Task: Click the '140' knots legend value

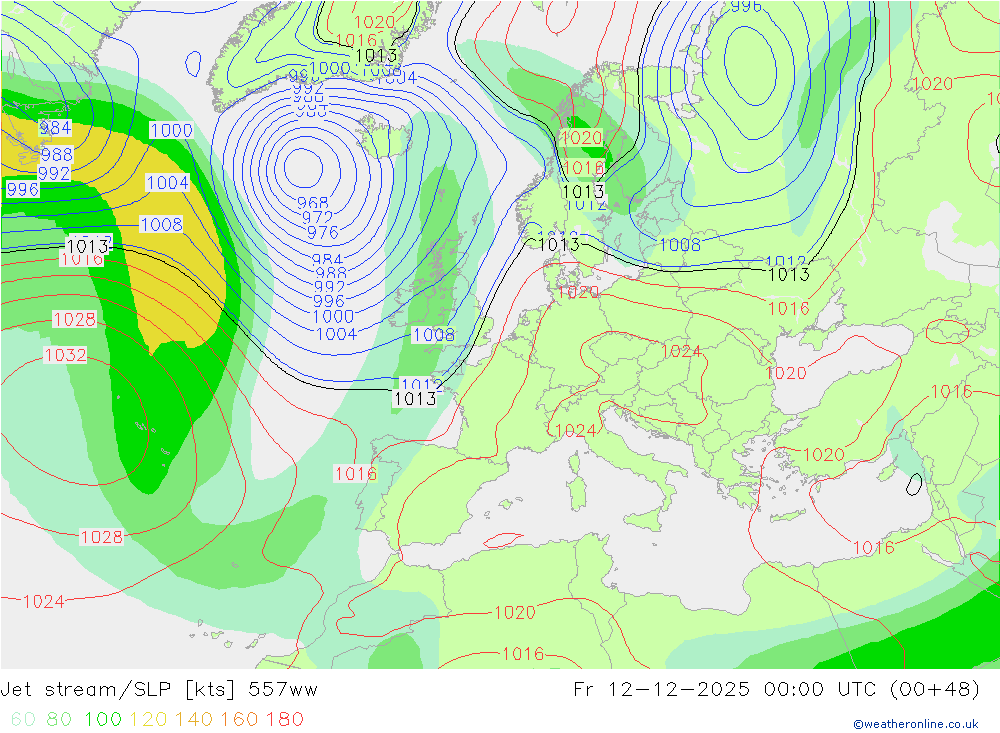Action: [x=193, y=719]
